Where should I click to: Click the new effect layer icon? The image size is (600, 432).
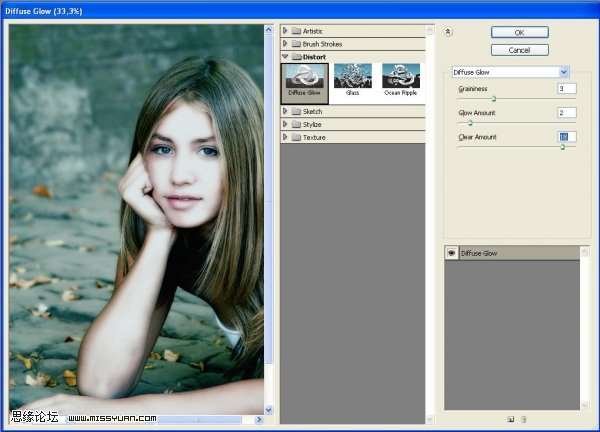click(510, 418)
